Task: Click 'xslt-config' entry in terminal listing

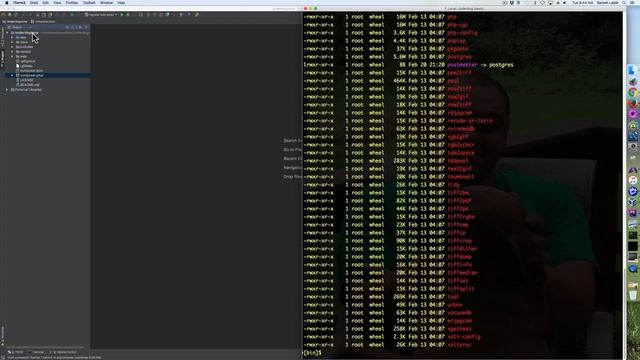Action: point(464,337)
